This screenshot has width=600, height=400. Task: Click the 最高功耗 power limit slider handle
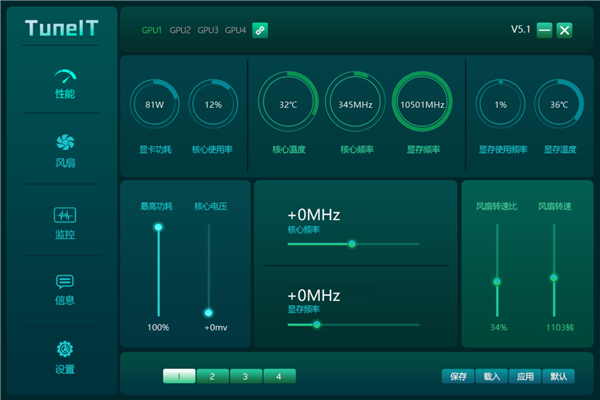coord(158,228)
